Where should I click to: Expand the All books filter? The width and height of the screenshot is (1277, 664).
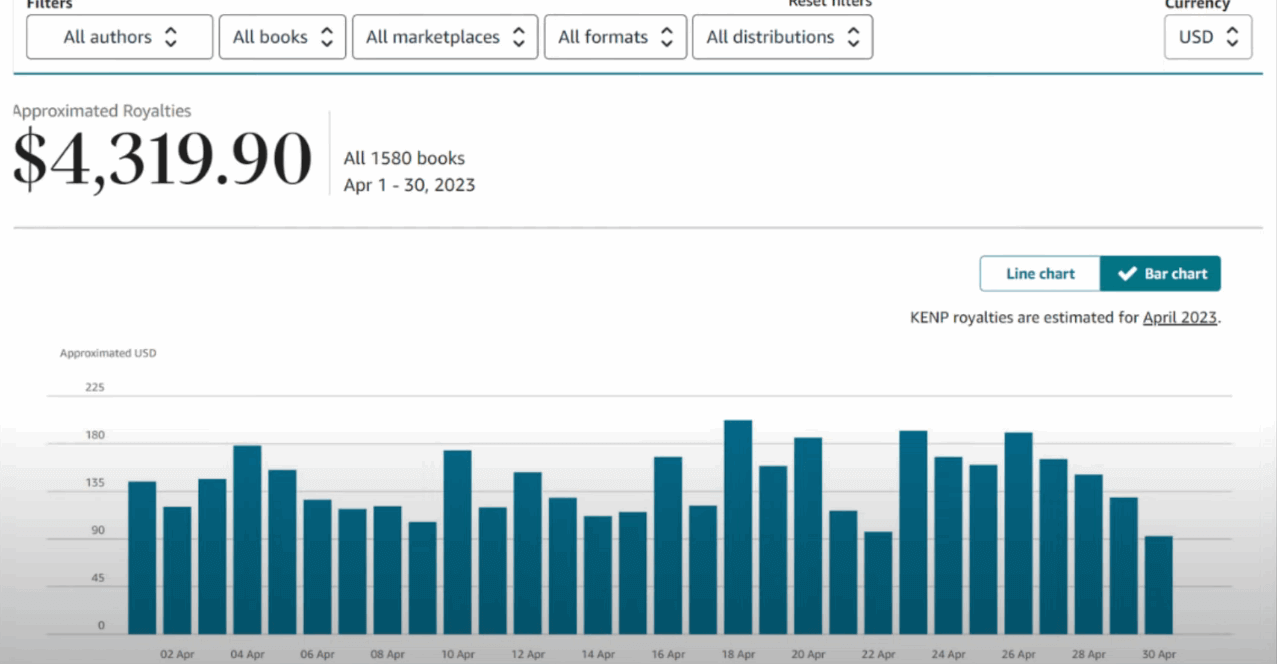coord(282,37)
